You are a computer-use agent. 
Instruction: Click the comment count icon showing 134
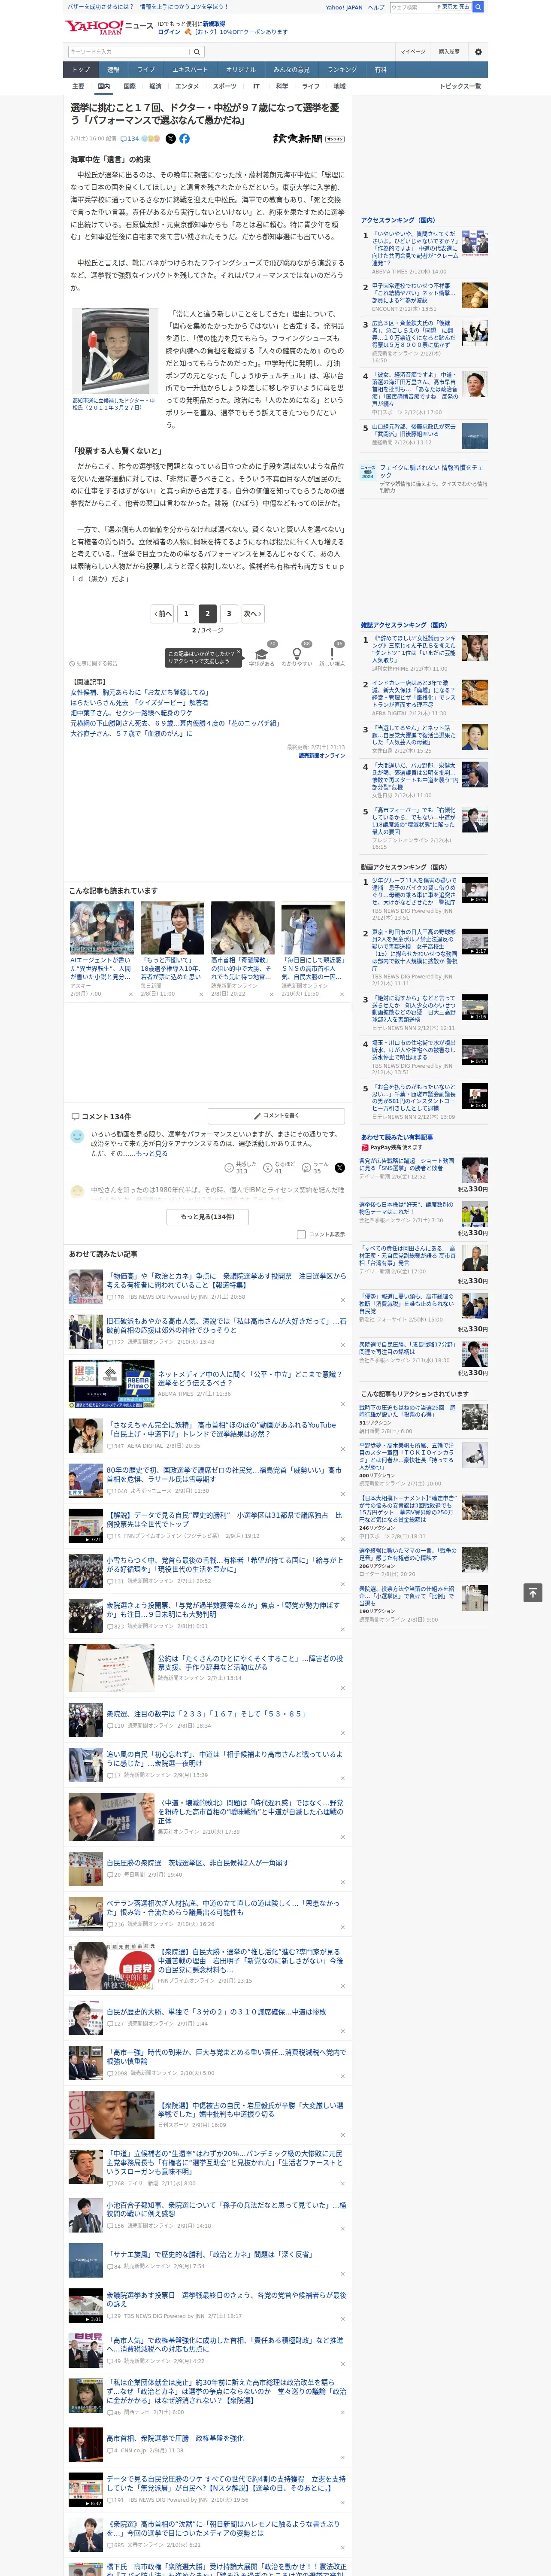click(x=130, y=139)
